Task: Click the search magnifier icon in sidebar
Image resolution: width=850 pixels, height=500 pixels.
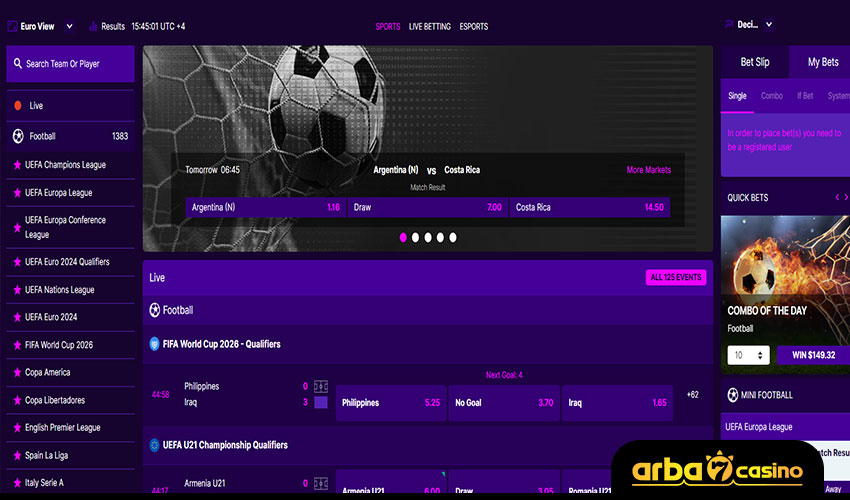Action: pyautogui.click(x=18, y=64)
